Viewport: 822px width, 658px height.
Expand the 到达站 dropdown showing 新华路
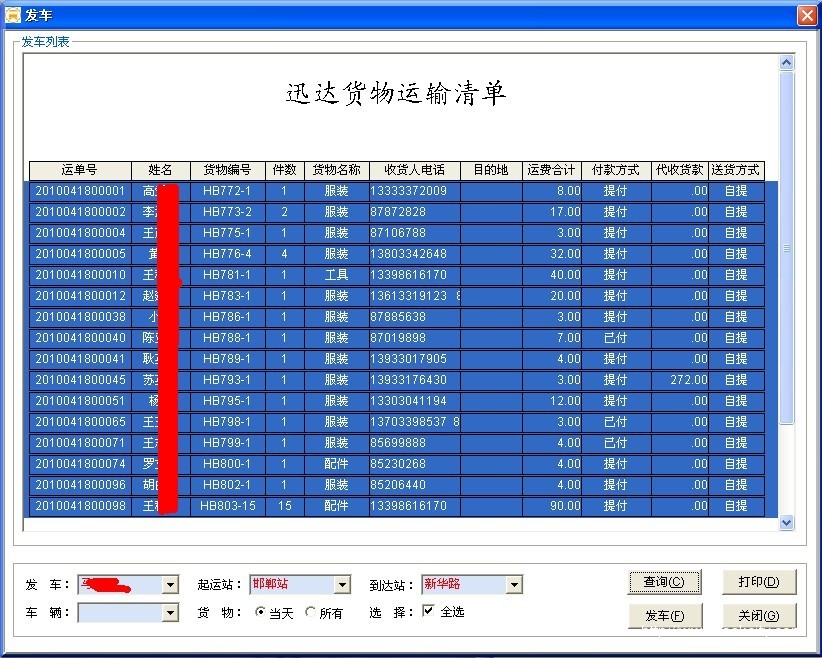(x=514, y=585)
